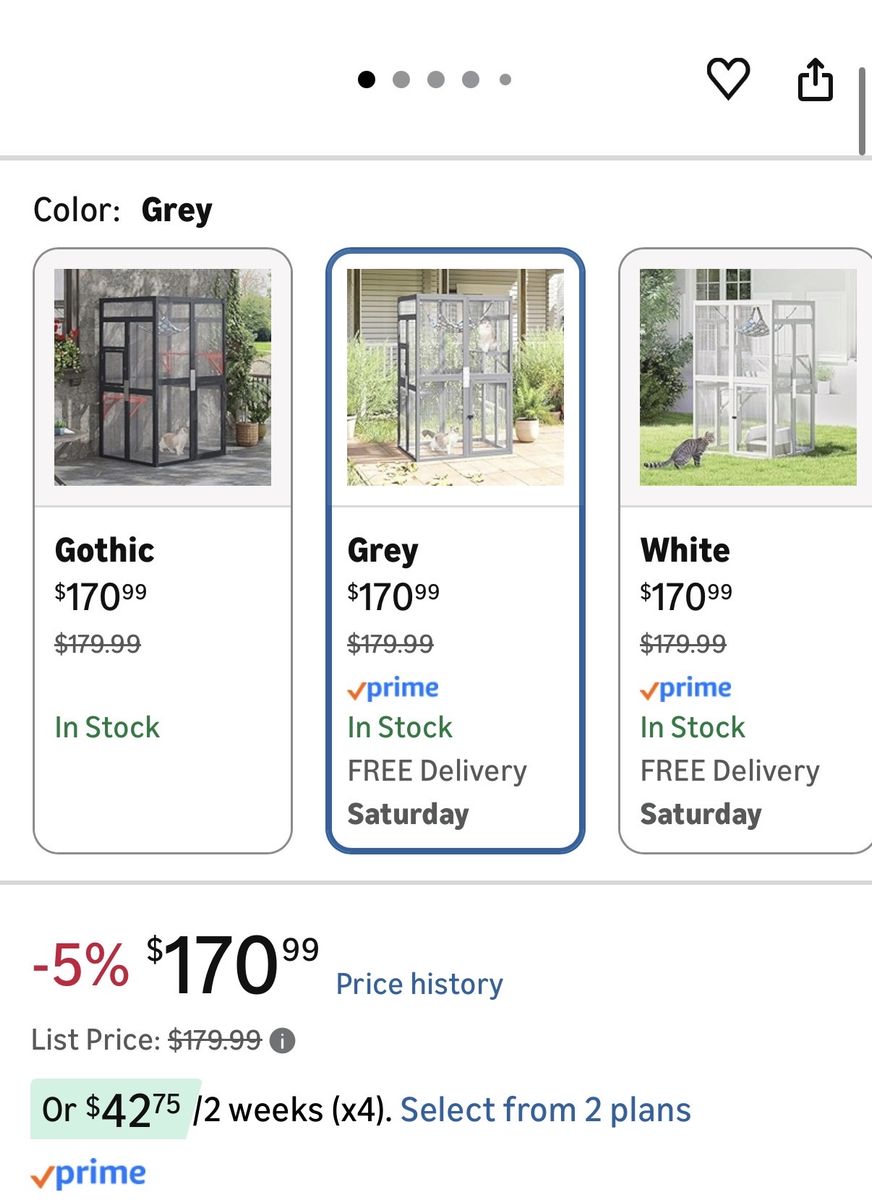Tap the White cat enclosure thumbnail
Screen dimensions: 872x1200
(x=748, y=377)
